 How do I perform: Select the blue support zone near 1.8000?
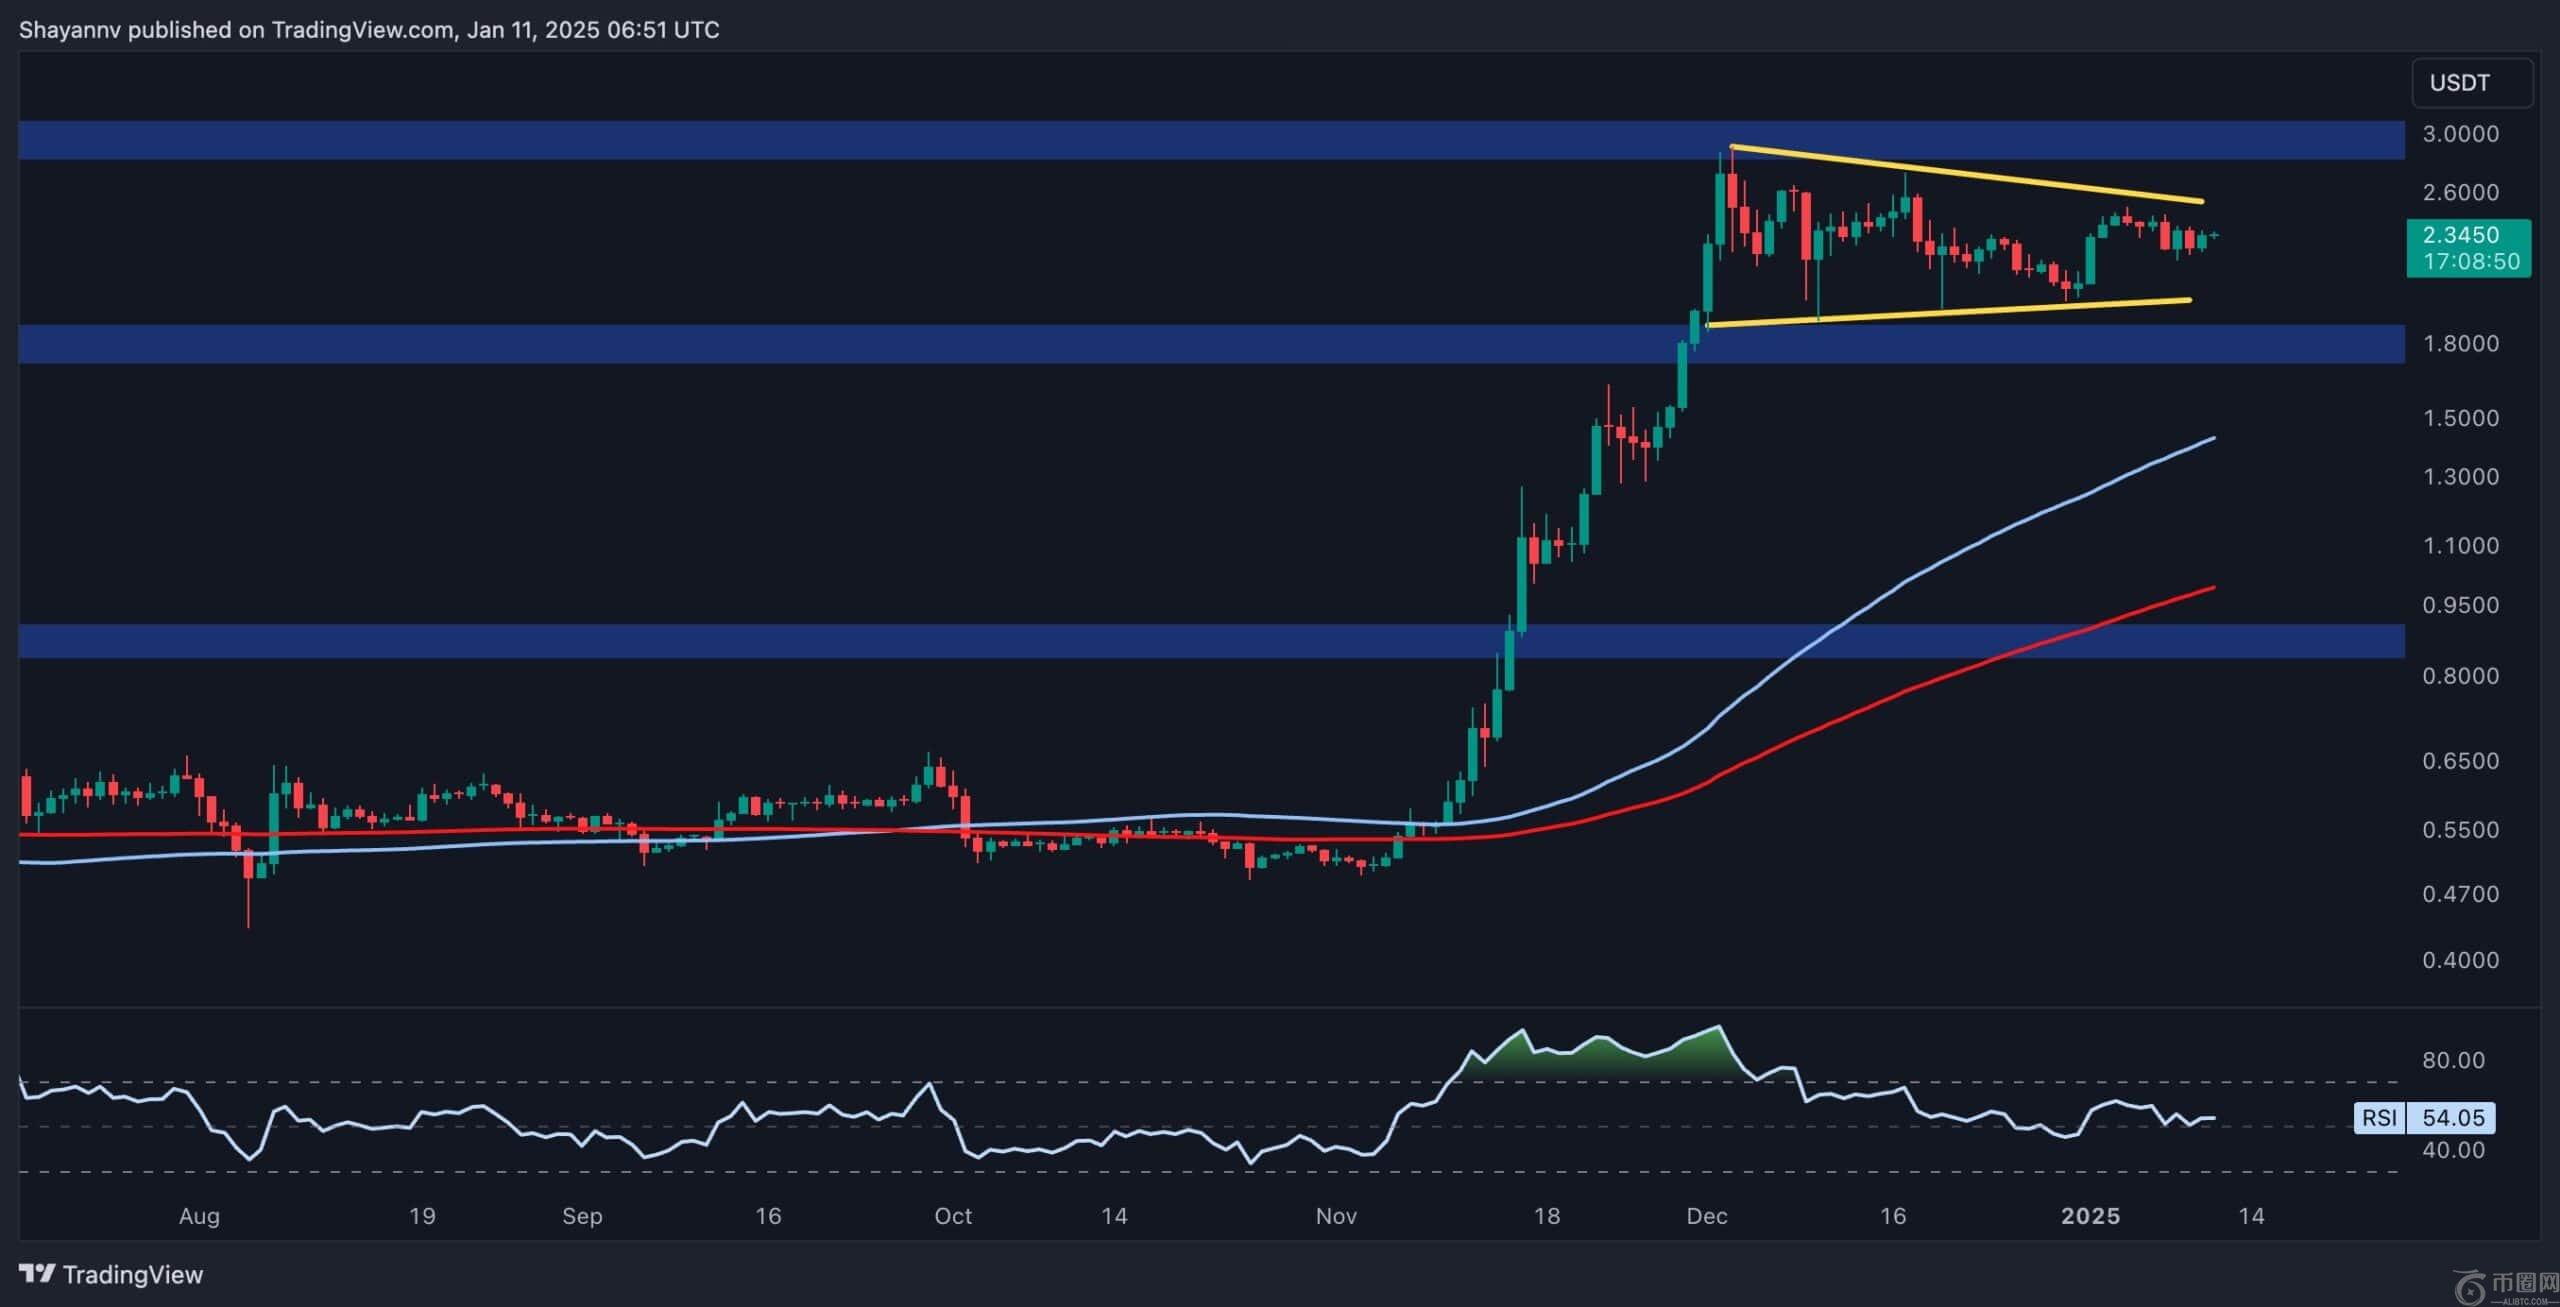tap(1212, 343)
